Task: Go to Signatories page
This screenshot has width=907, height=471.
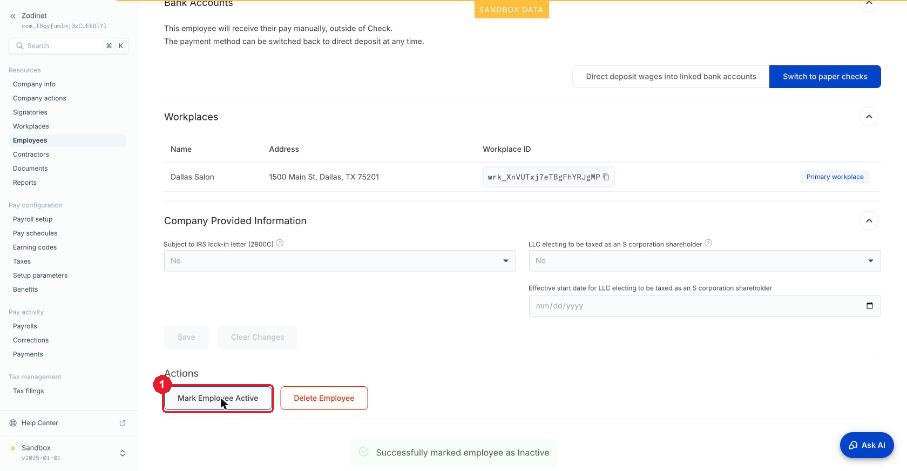Action: 30,112
